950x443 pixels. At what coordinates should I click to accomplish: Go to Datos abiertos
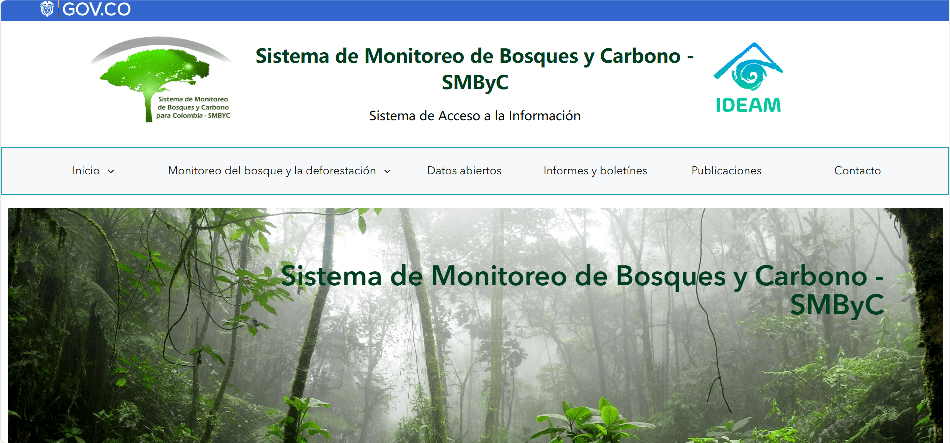point(464,171)
